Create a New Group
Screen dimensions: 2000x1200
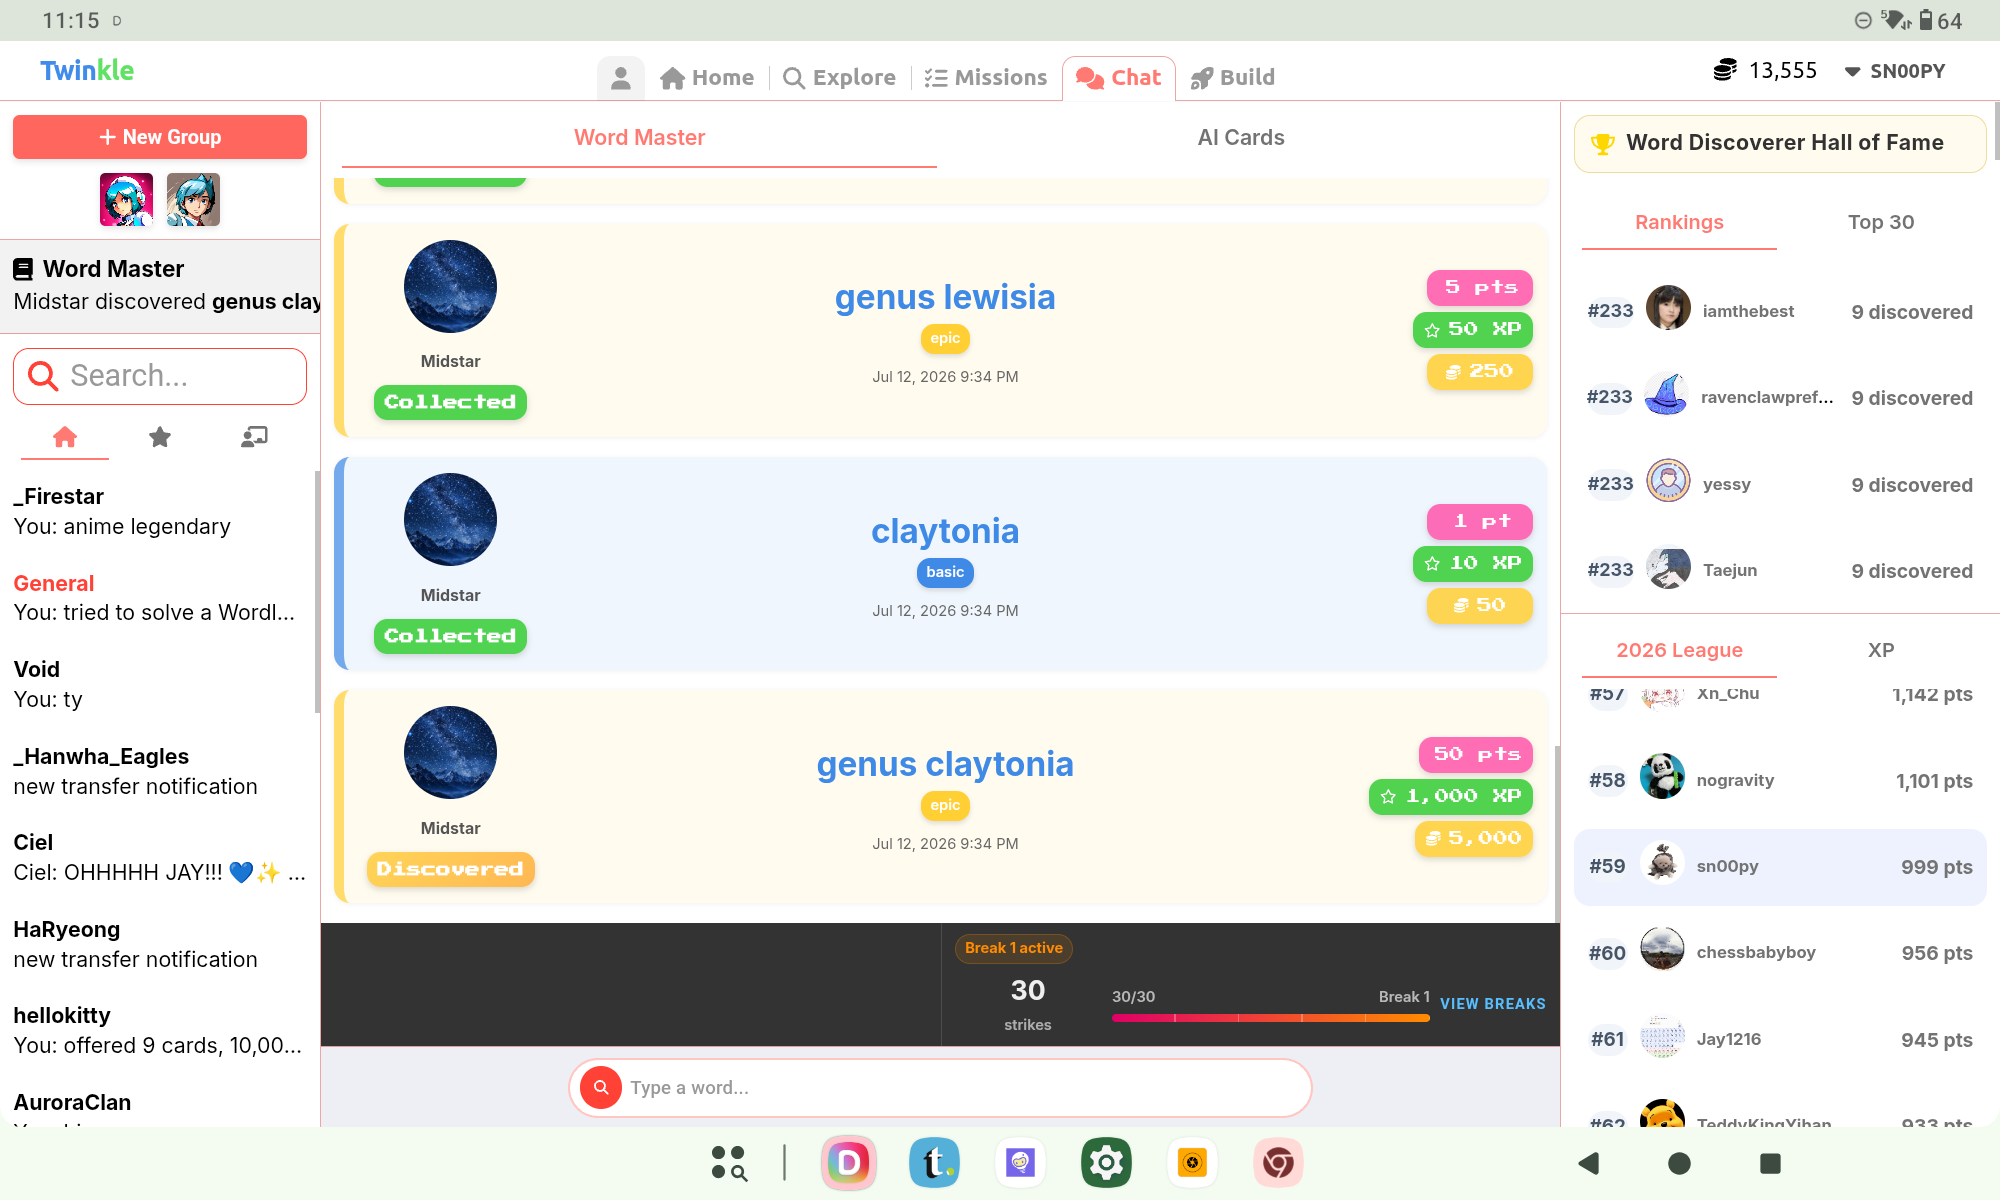tap(160, 137)
